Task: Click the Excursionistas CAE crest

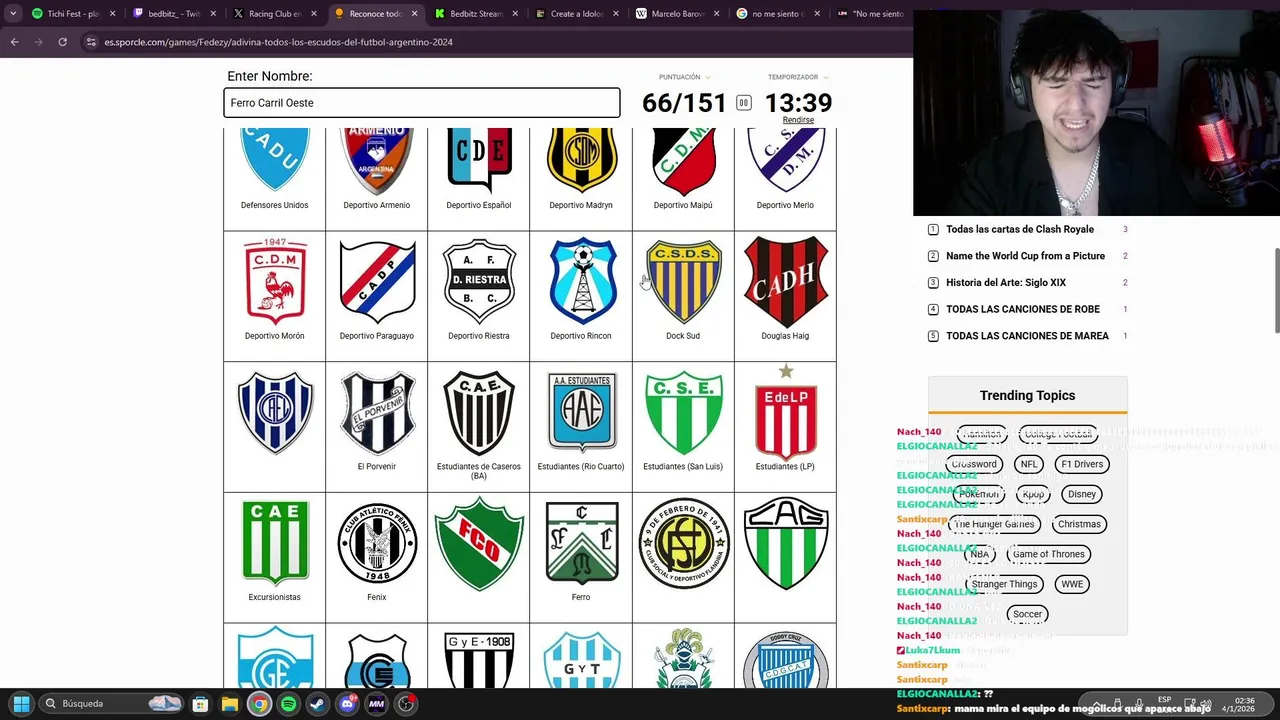Action: (274, 542)
